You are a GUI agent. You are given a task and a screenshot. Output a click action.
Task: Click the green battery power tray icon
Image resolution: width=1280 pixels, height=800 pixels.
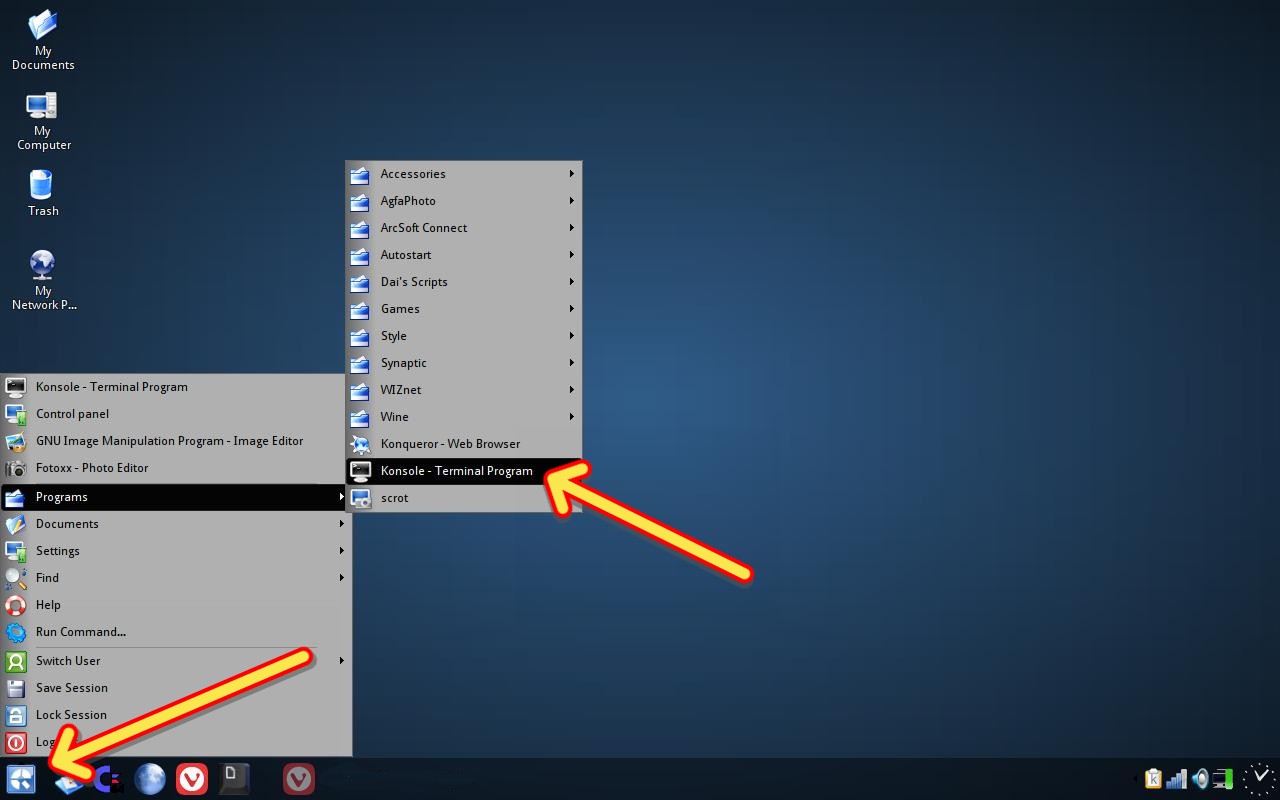coord(1222,779)
